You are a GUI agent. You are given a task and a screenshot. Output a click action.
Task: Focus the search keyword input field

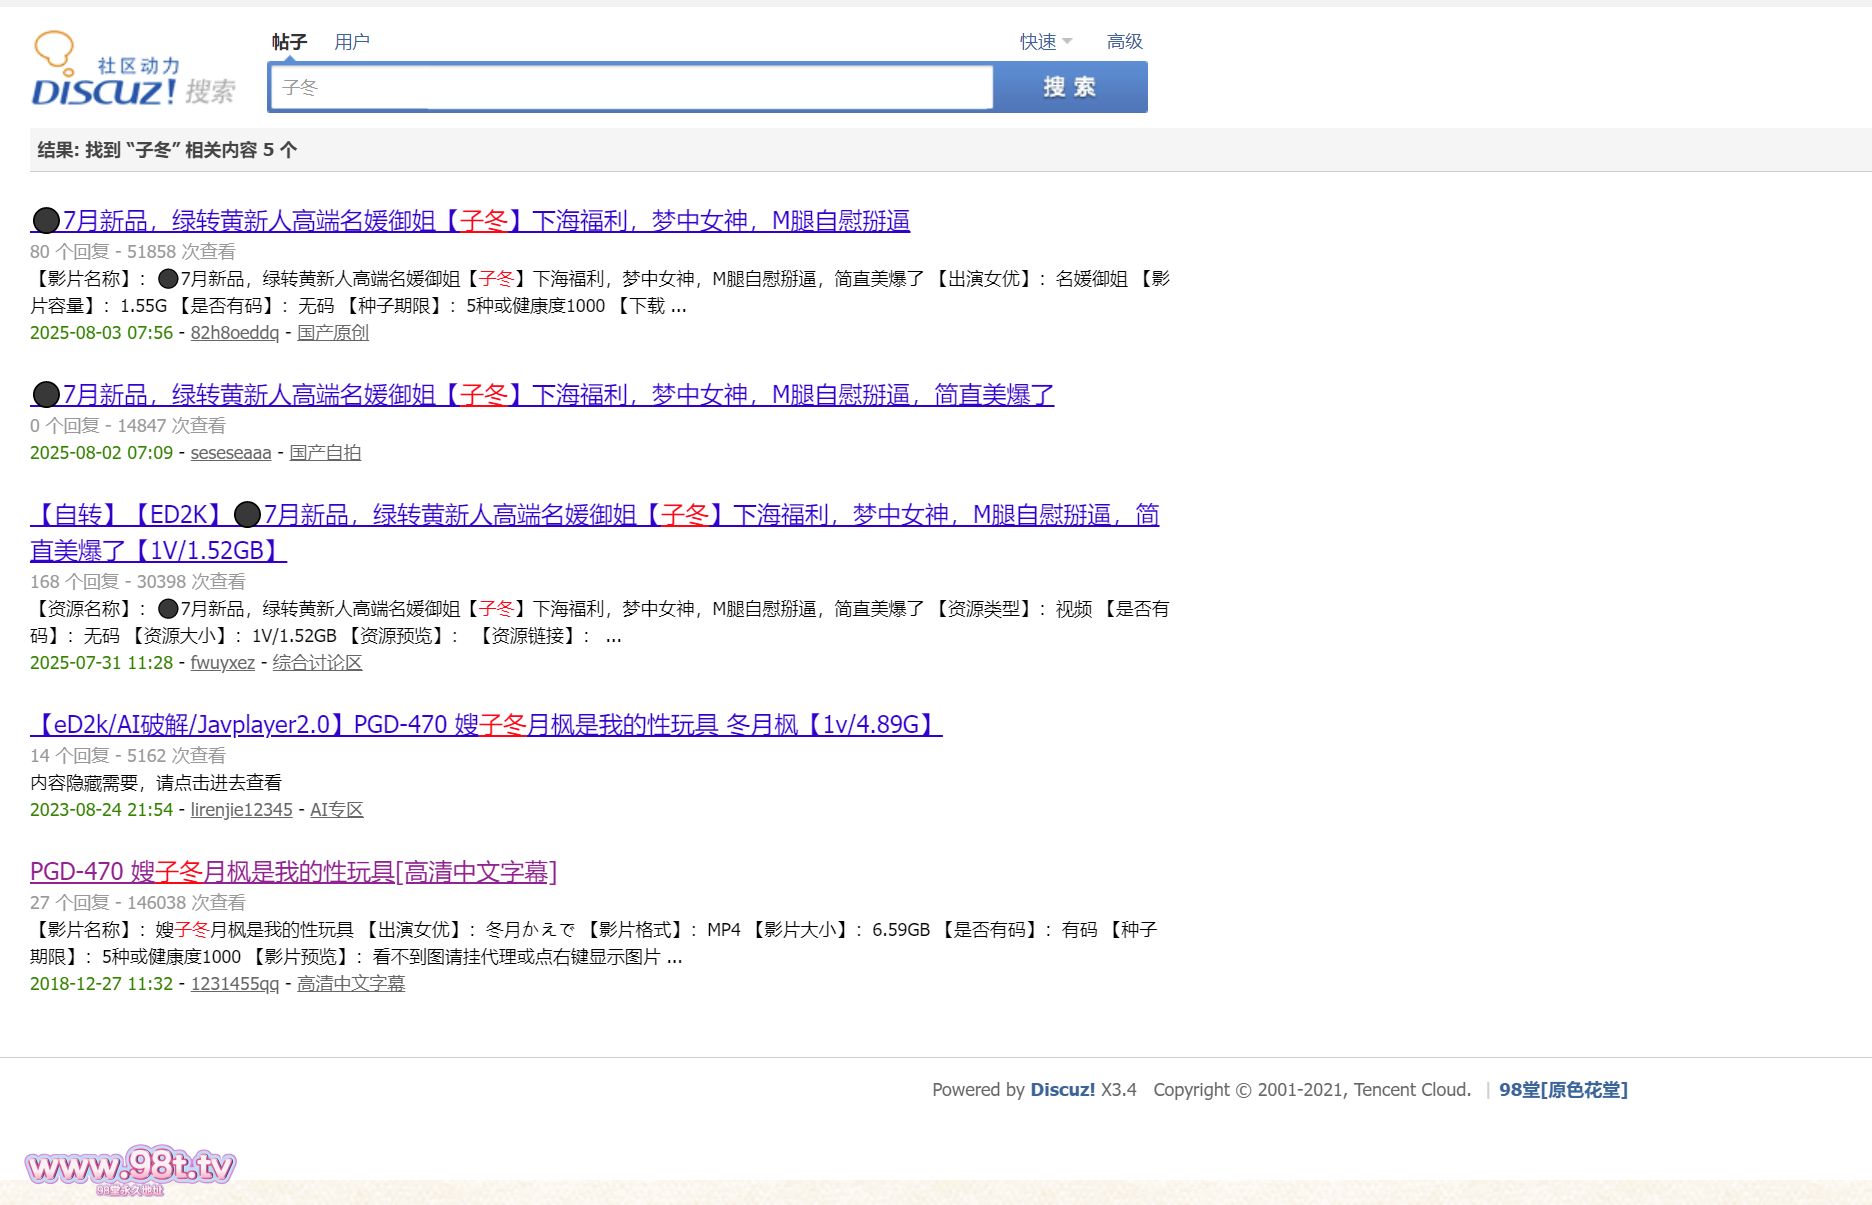tap(630, 88)
